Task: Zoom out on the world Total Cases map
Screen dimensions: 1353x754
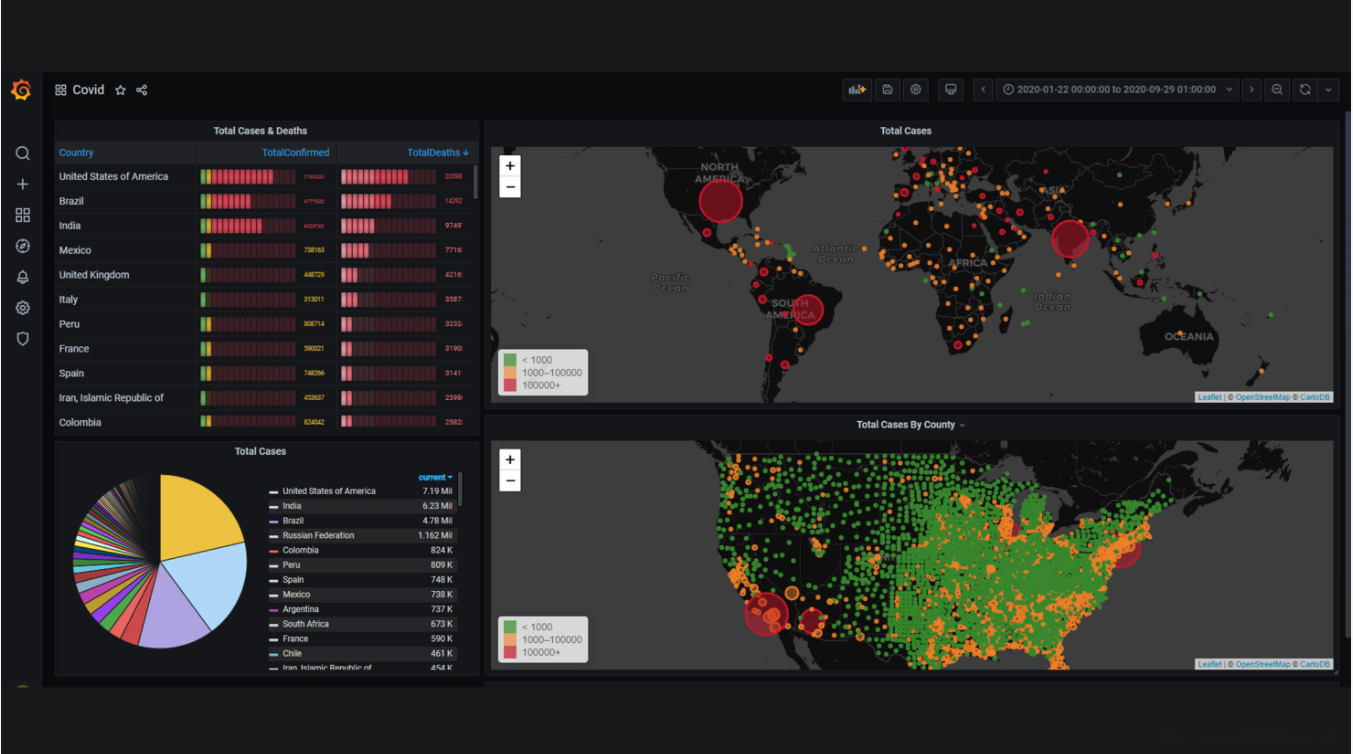Action: pyautogui.click(x=510, y=187)
